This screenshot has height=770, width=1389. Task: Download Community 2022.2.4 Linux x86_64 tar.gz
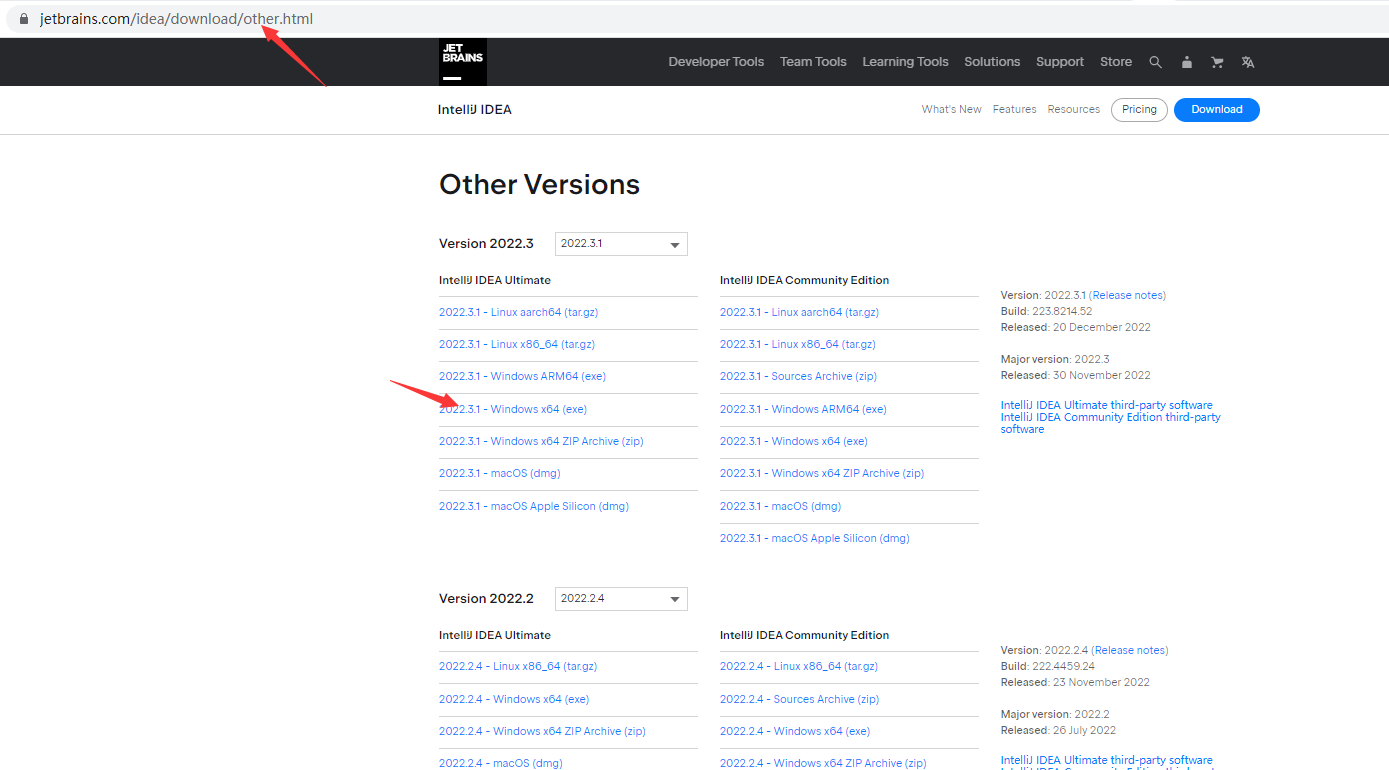(x=799, y=666)
